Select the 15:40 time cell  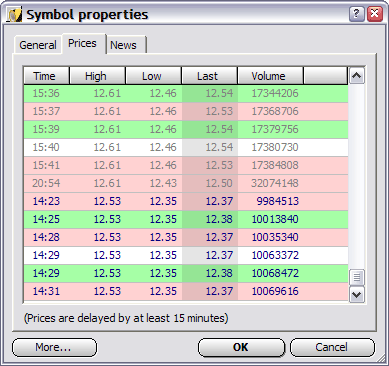pyautogui.click(x=46, y=147)
